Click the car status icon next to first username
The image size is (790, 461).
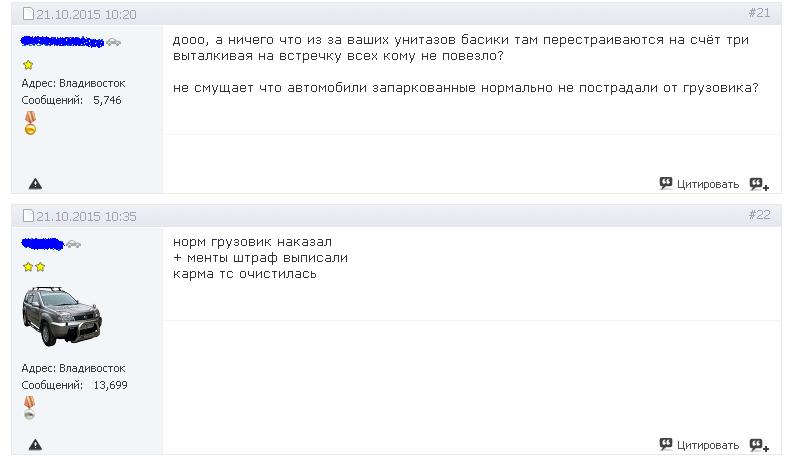pyautogui.click(x=114, y=42)
